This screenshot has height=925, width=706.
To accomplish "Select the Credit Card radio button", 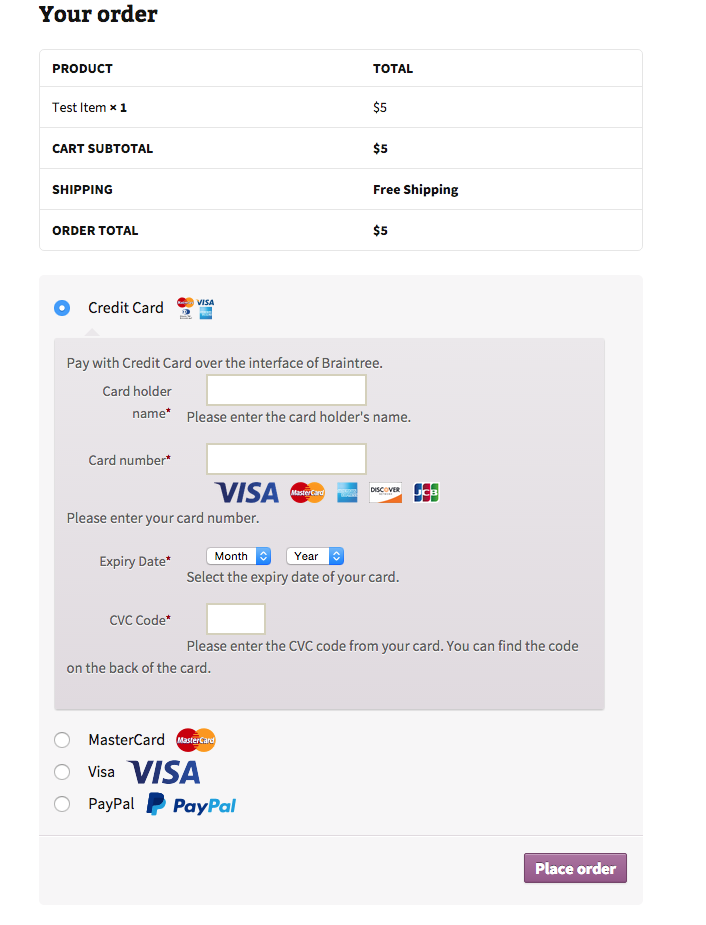I will coord(62,308).
